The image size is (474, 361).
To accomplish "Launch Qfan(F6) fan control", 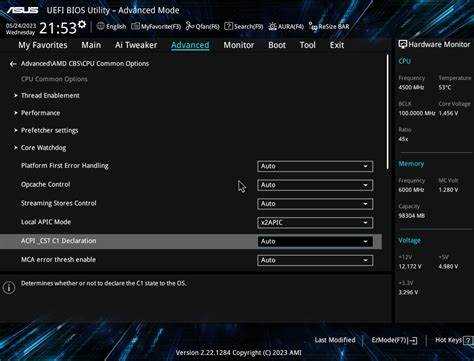I will (203, 26).
